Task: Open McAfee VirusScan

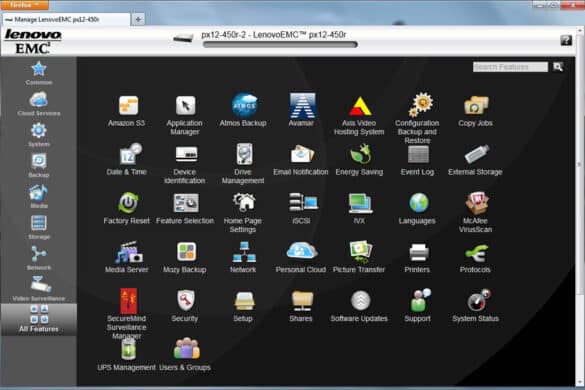Action: coord(475,213)
